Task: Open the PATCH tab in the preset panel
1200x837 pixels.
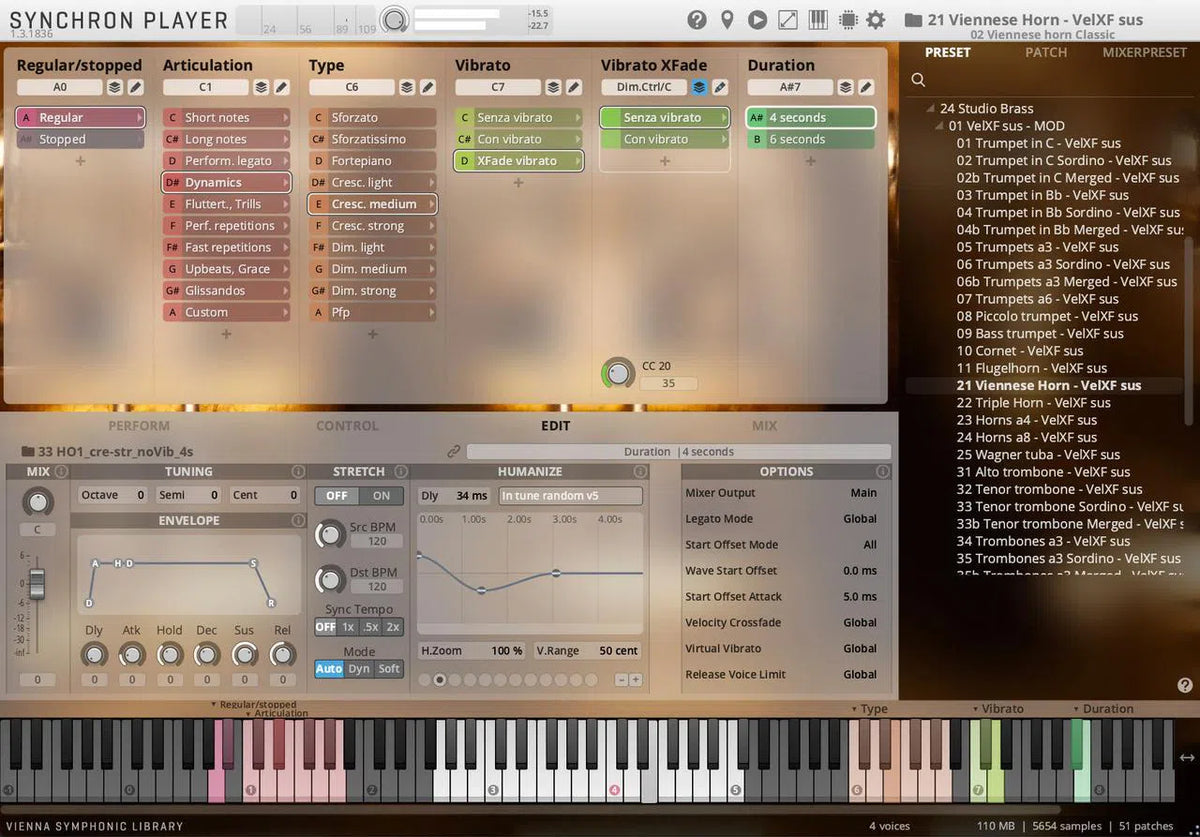Action: (1046, 52)
